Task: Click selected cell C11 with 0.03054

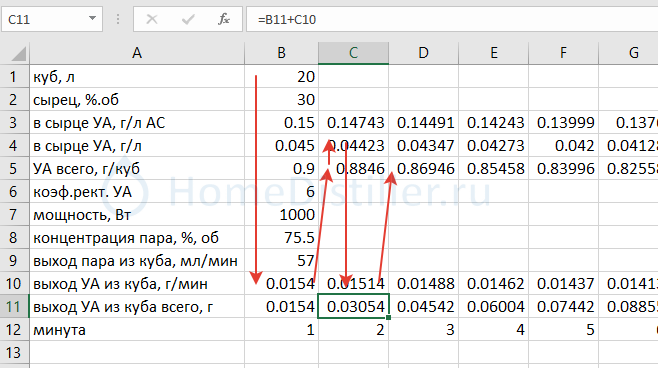Action: click(353, 307)
